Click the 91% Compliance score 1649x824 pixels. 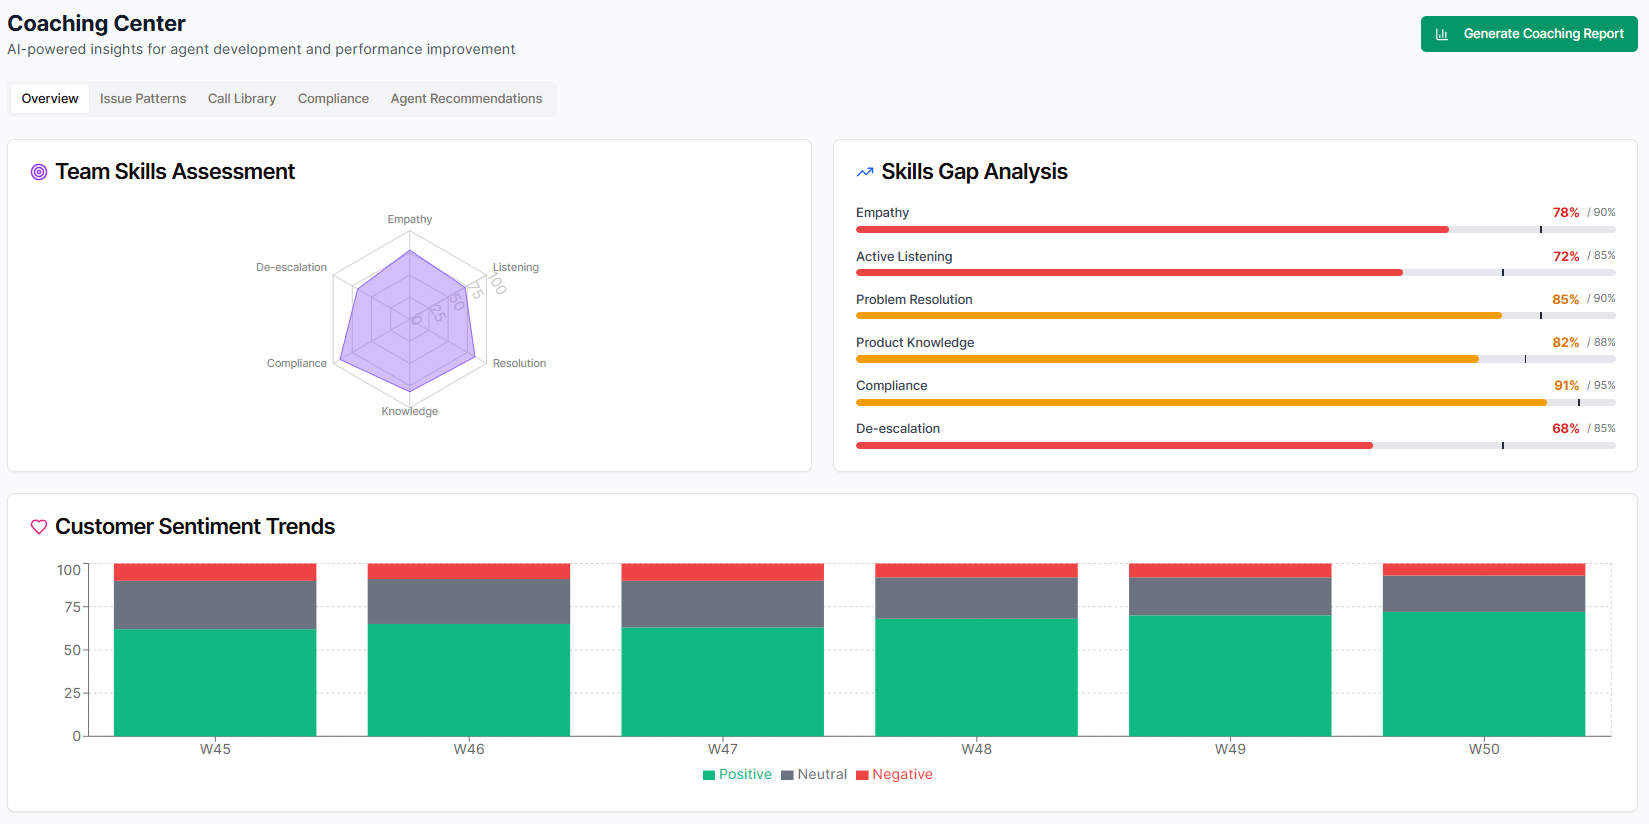click(x=1567, y=385)
